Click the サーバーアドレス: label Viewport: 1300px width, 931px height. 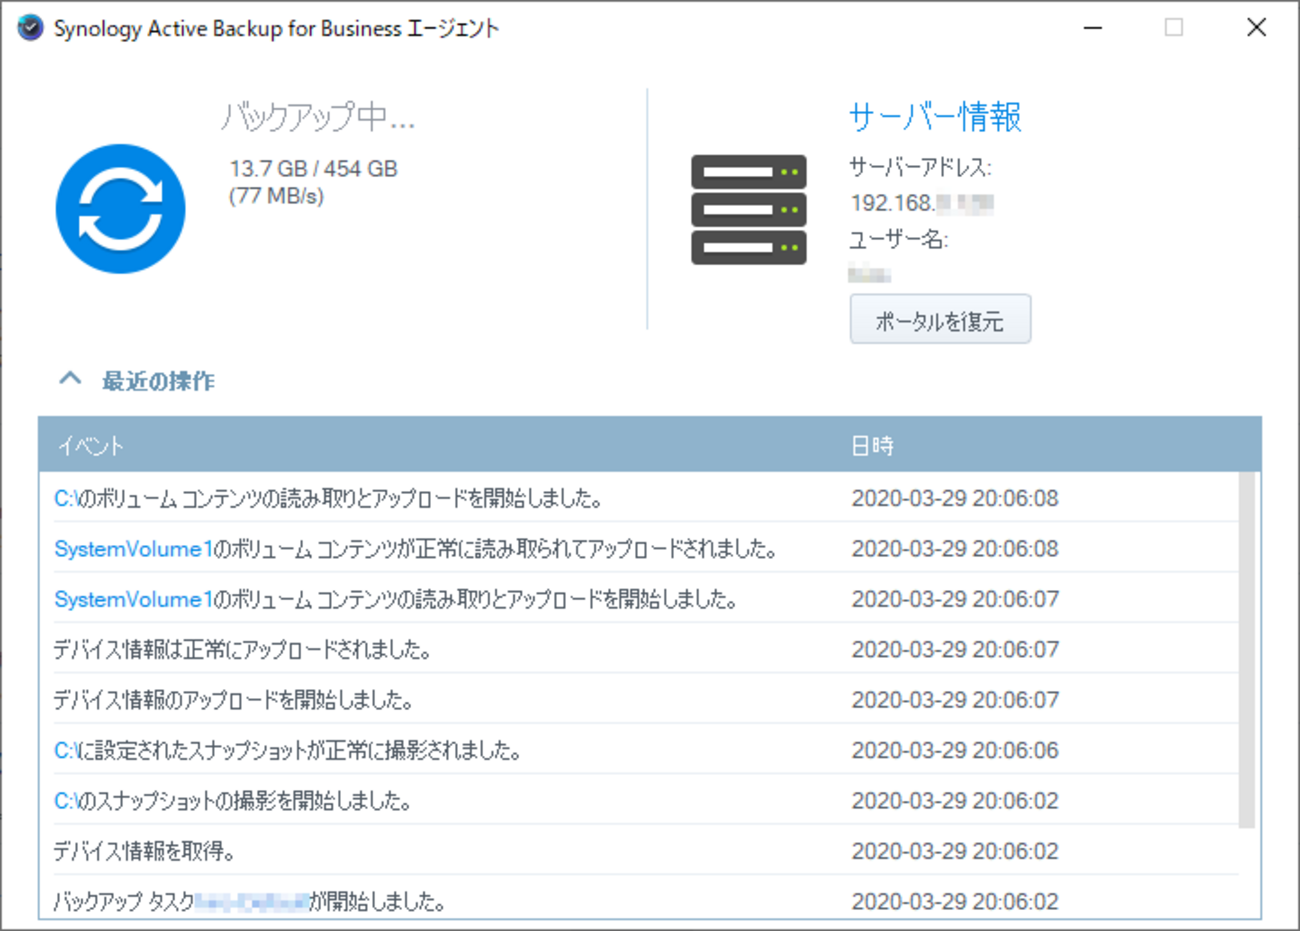coord(920,167)
